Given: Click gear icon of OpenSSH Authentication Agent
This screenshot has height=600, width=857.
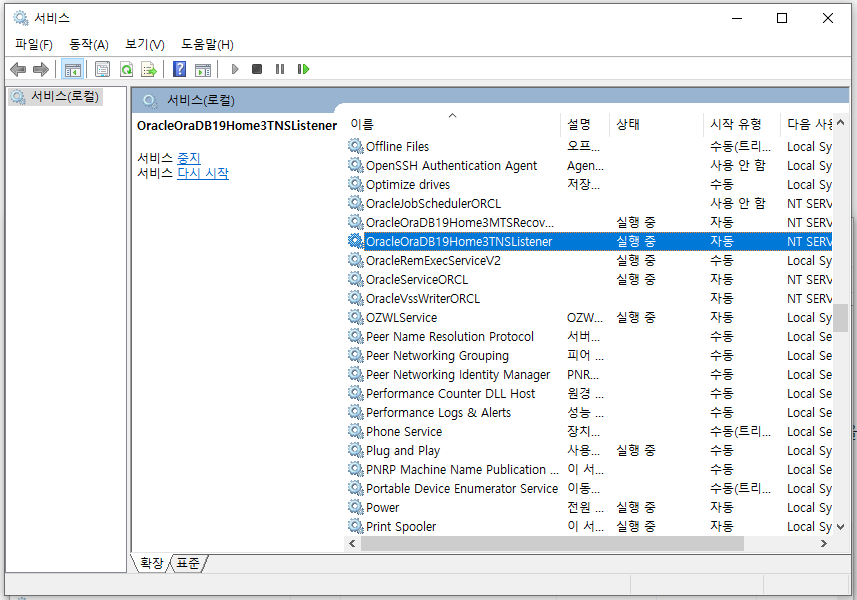Looking at the screenshot, I should coord(356,165).
